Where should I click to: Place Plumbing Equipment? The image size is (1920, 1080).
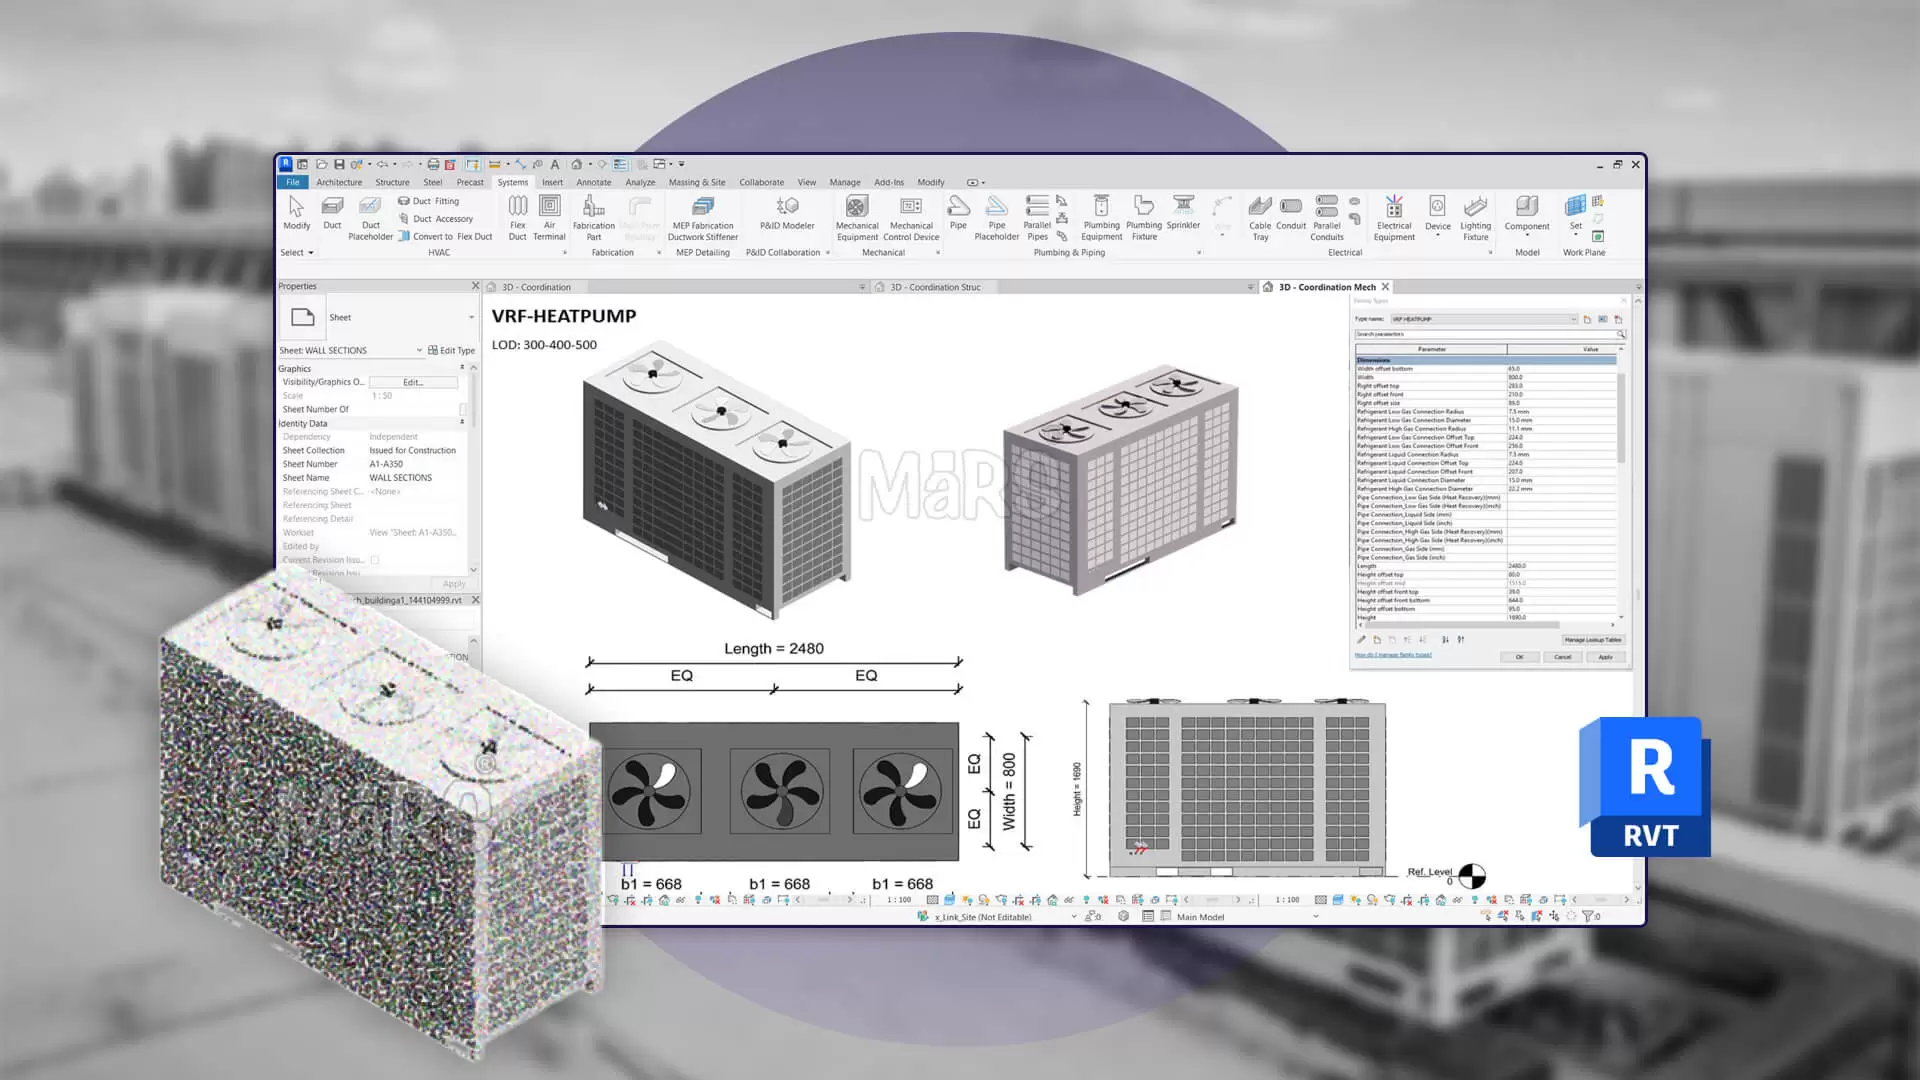click(x=1101, y=218)
